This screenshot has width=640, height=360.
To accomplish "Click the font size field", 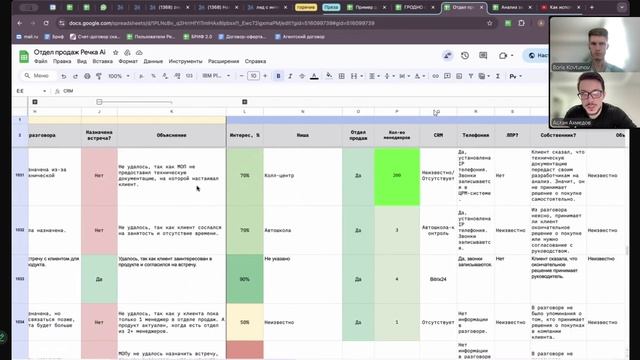I will tap(253, 76).
